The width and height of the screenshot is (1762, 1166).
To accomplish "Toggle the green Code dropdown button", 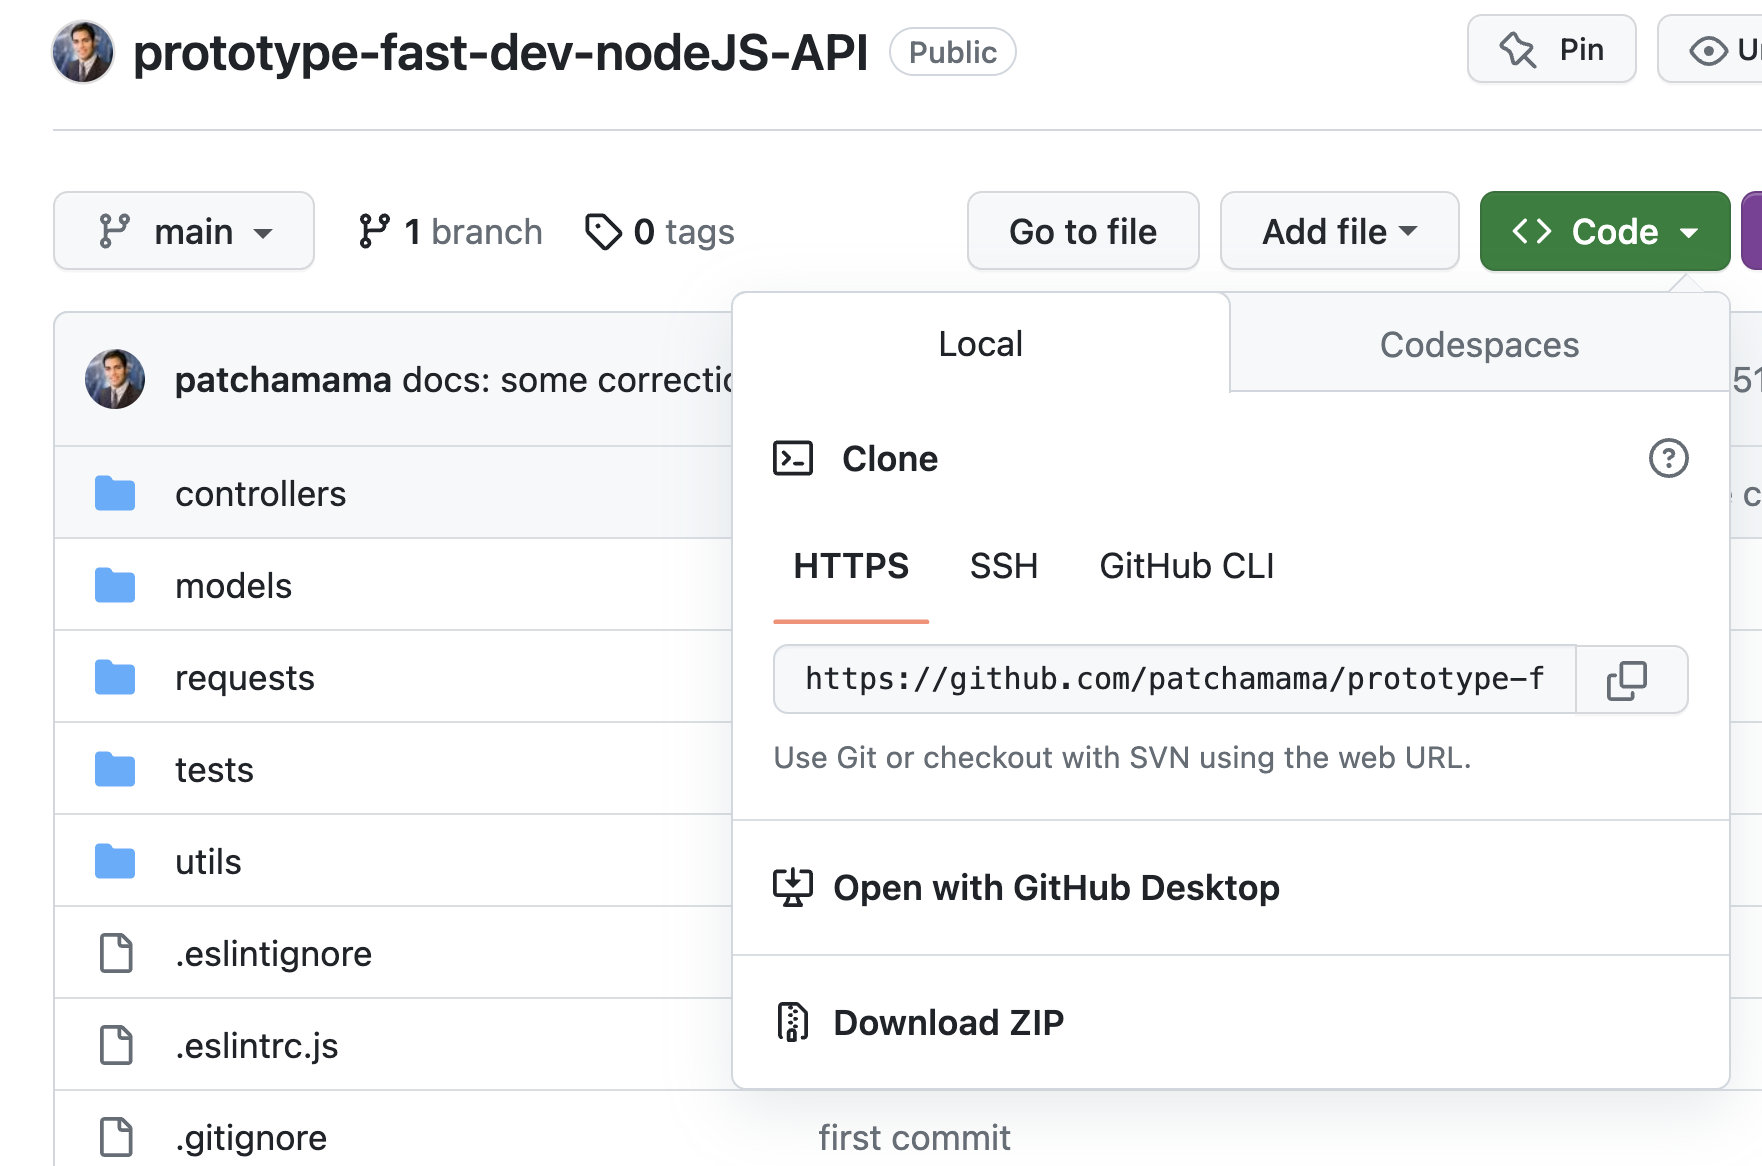I will click(x=1605, y=231).
